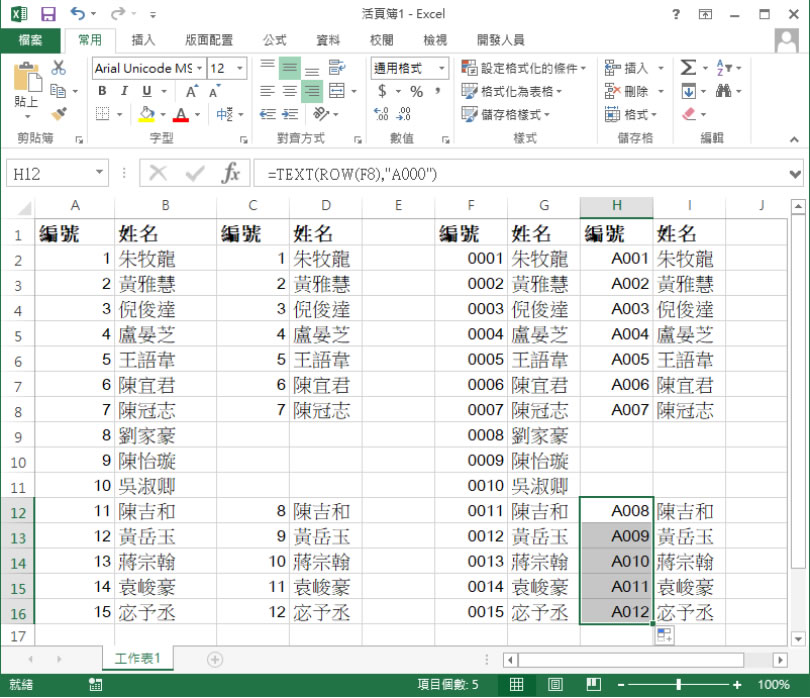
Task: Click inside the formula bar text
Action: pyautogui.click(x=500, y=173)
